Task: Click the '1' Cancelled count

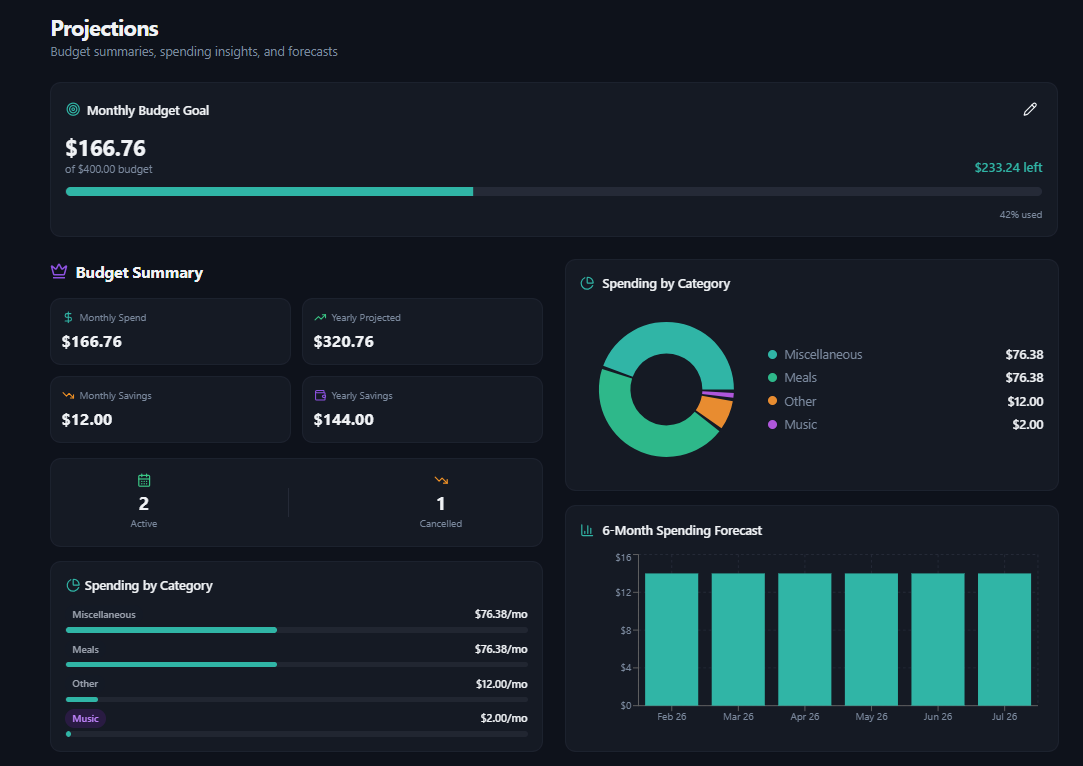Action: point(441,504)
